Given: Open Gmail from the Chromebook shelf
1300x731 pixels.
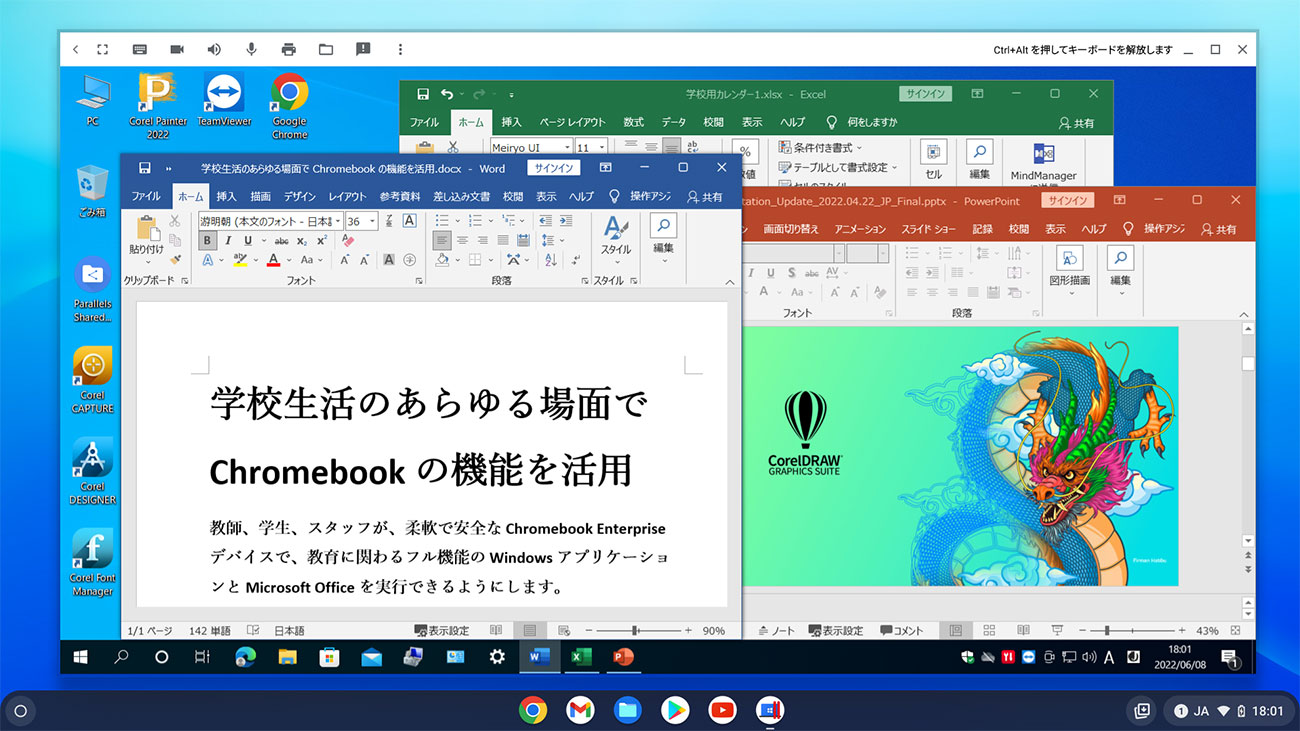Looking at the screenshot, I should click(580, 710).
